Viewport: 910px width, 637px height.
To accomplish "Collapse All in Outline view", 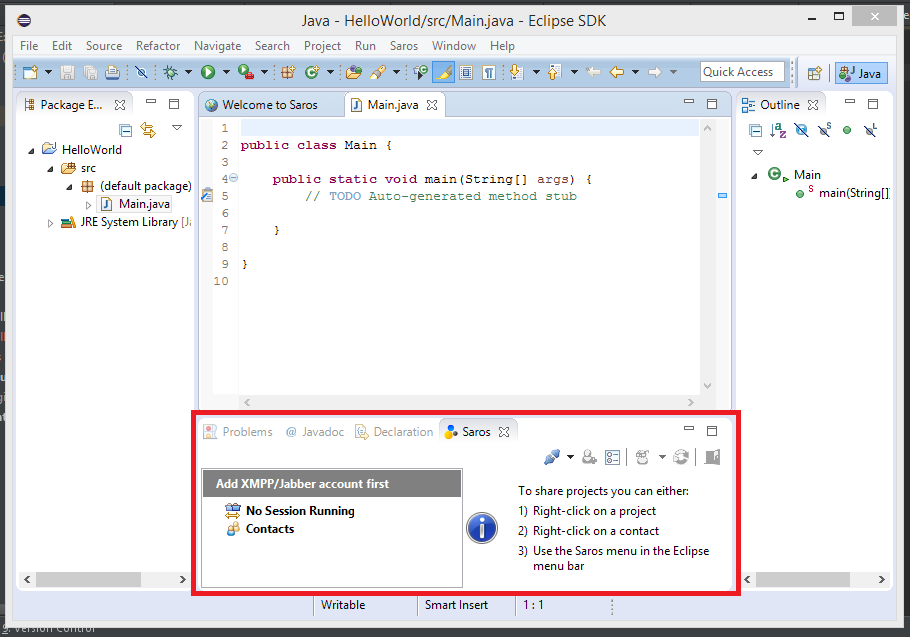I will [x=756, y=131].
